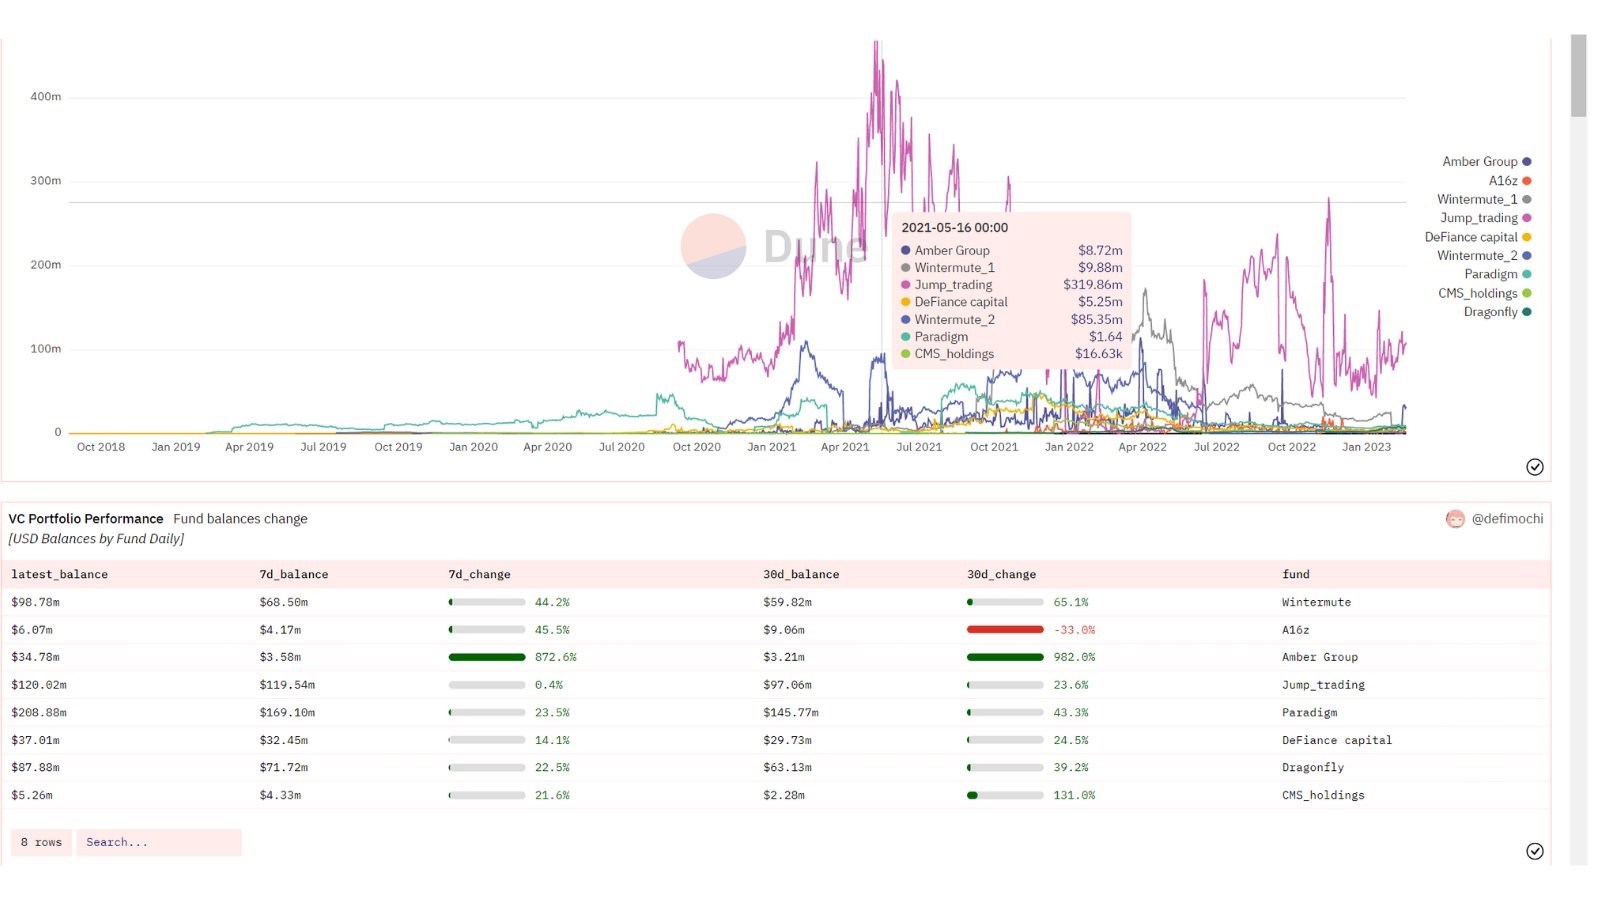Screen dimensions: 1600x900
Task: Sort by 30d_change column header
Action: click(1001, 575)
